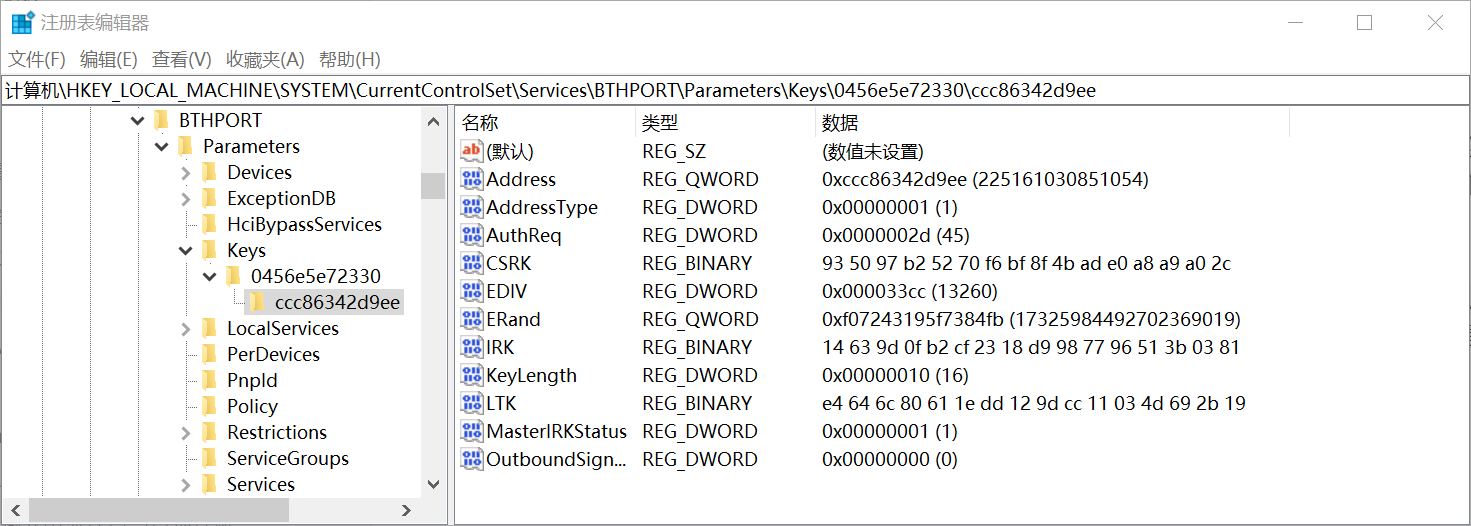Click the tree pane vertical scrollbar down arrow

point(433,484)
